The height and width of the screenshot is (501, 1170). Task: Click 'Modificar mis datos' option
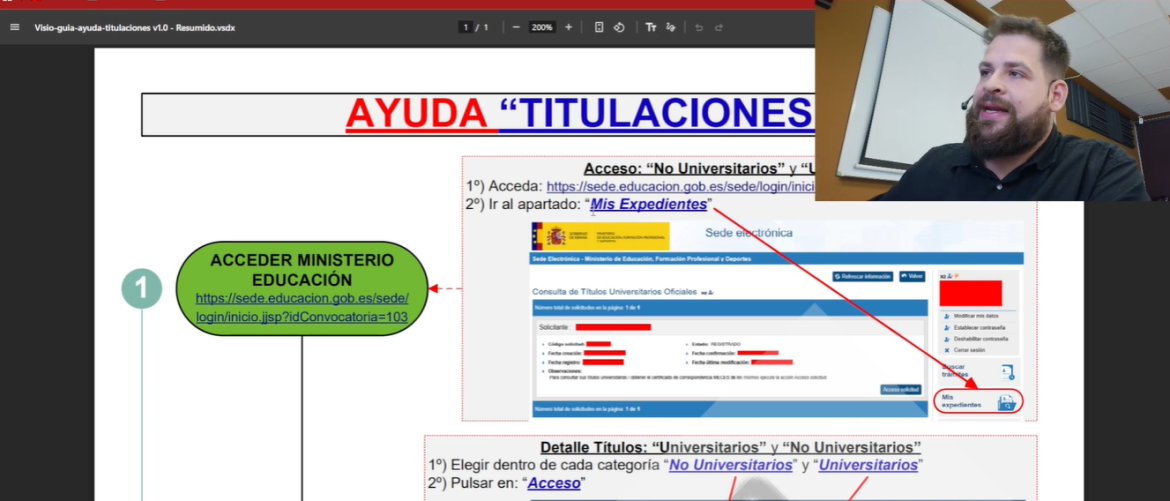[x=975, y=317]
